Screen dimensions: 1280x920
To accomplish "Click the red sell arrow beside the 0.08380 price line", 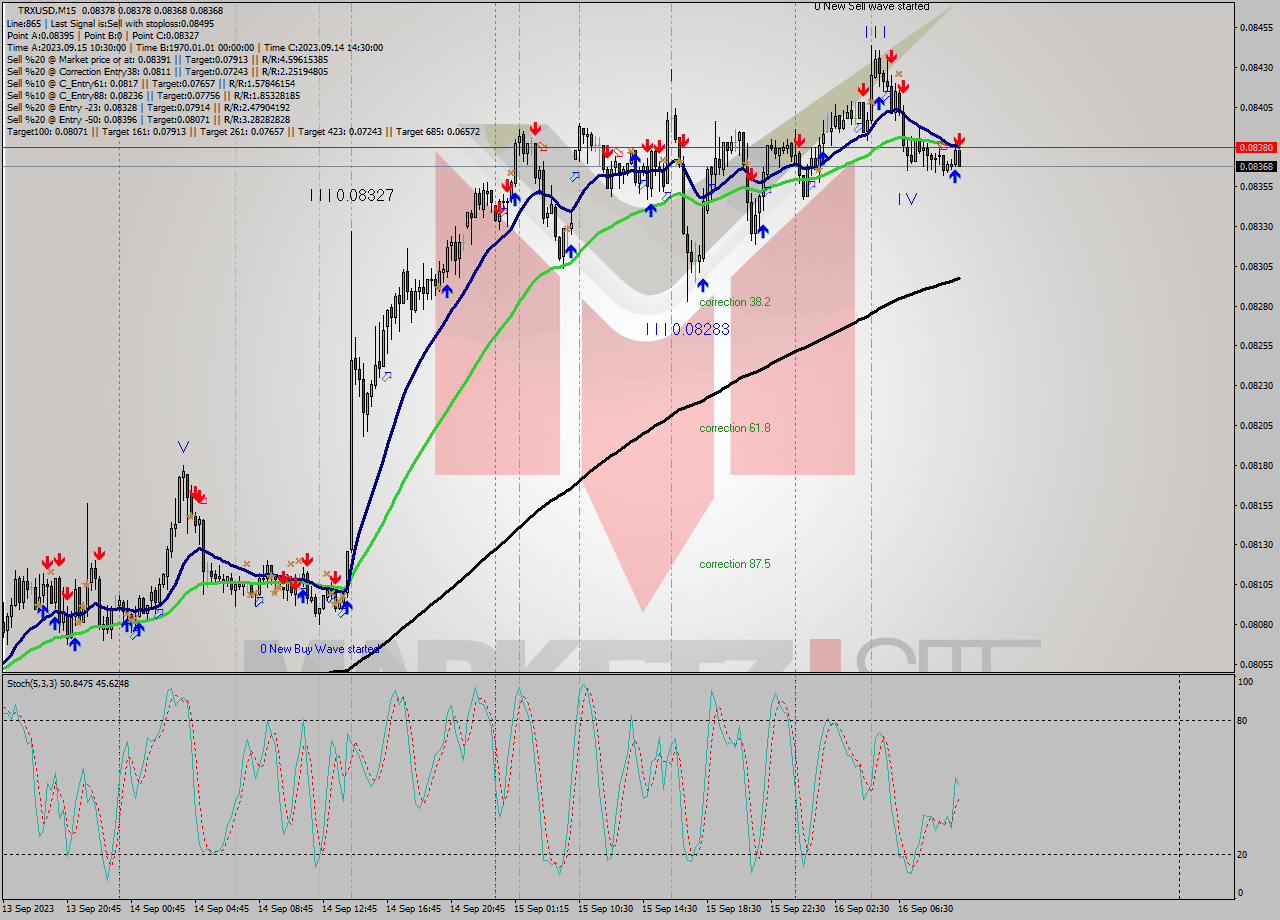I will (x=959, y=140).
